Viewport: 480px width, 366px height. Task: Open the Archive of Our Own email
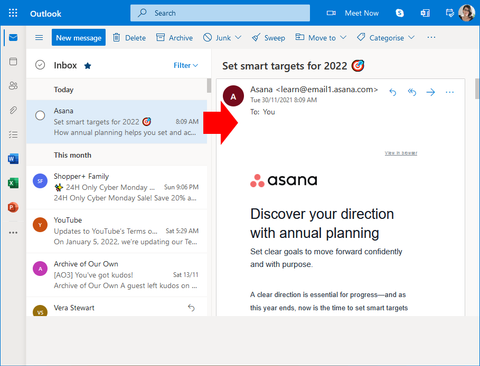(x=117, y=275)
